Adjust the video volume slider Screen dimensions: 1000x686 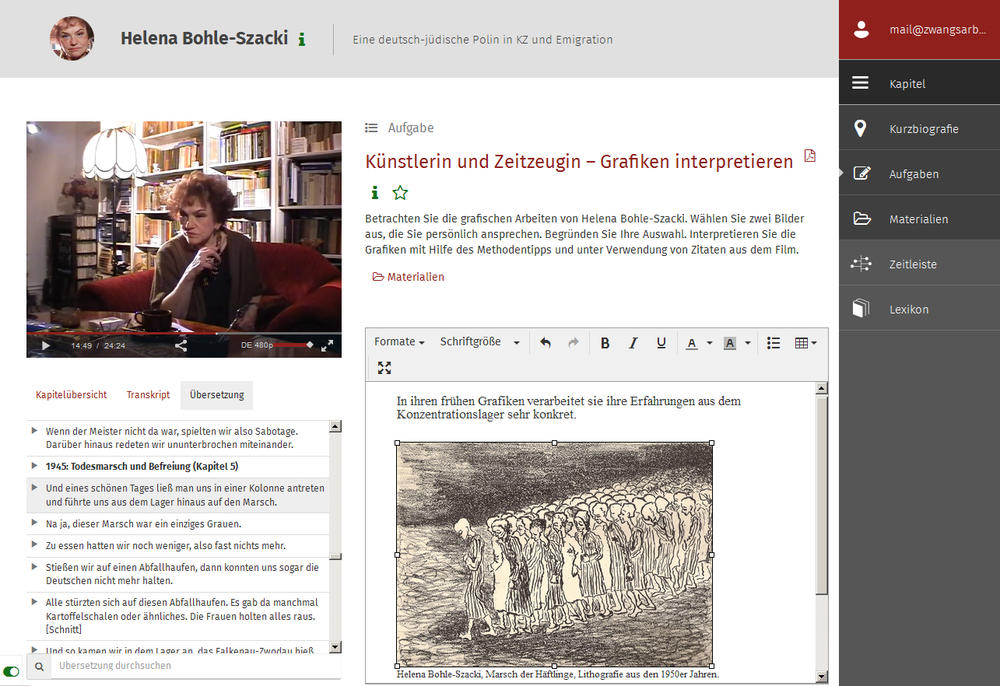pyautogui.click(x=295, y=345)
